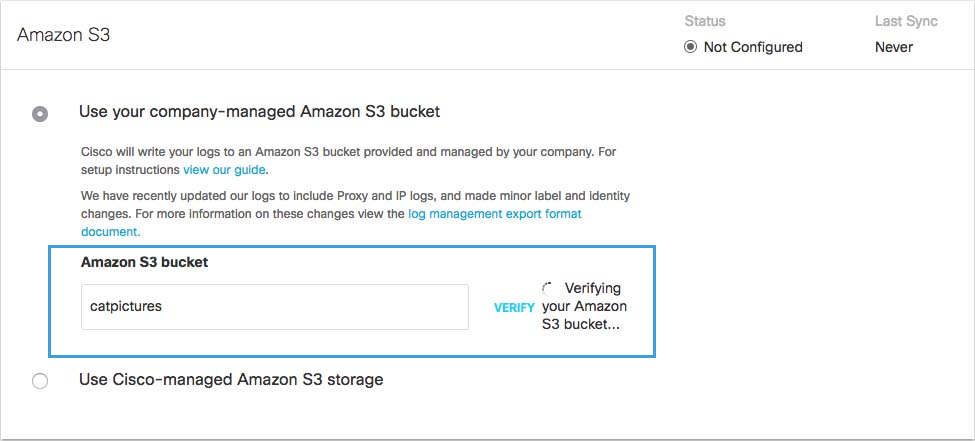
Task: Select Cisco-managed Amazon S3 storage radio button
Action: tap(40, 381)
